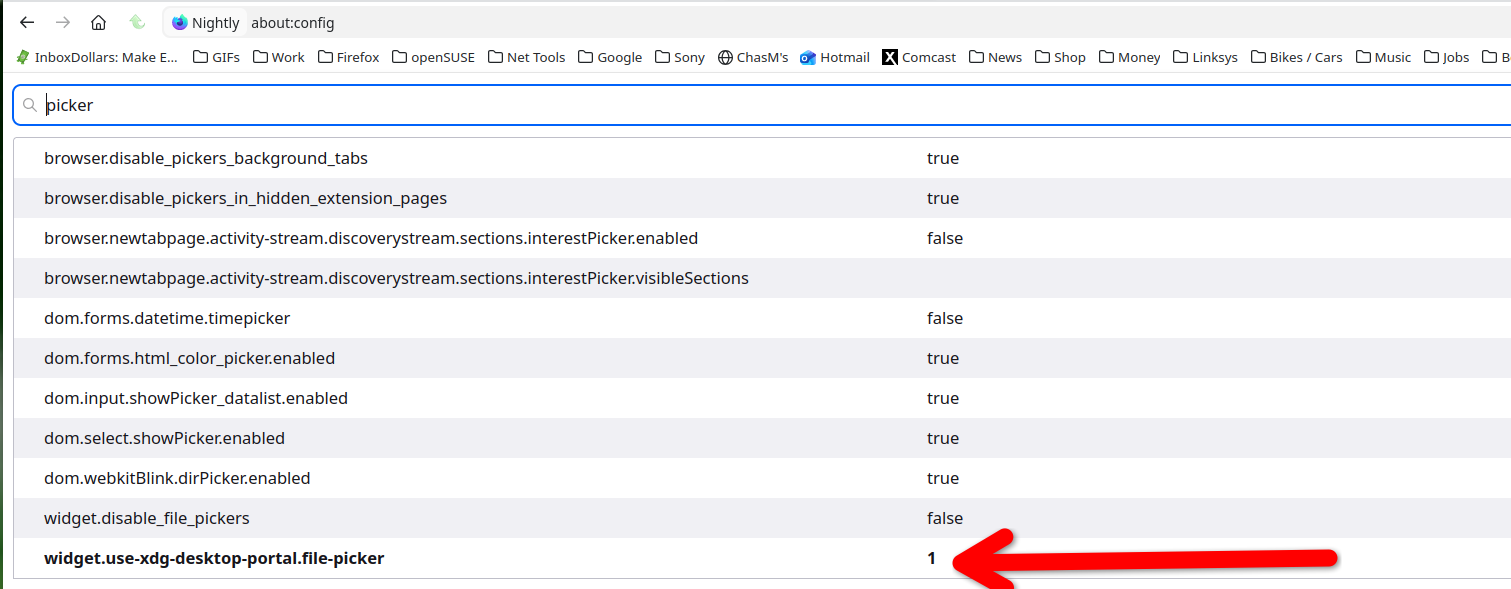The width and height of the screenshot is (1511, 589).
Task: Go to the Home page icon
Action: pyautogui.click(x=98, y=22)
